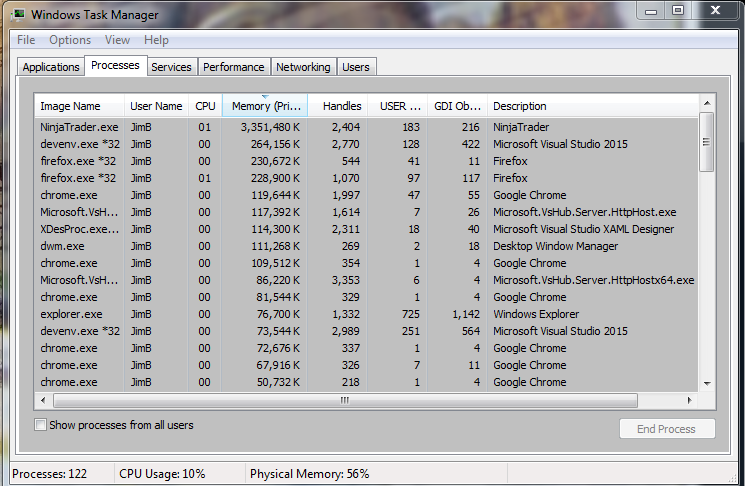Open the Services tab

click(x=171, y=67)
